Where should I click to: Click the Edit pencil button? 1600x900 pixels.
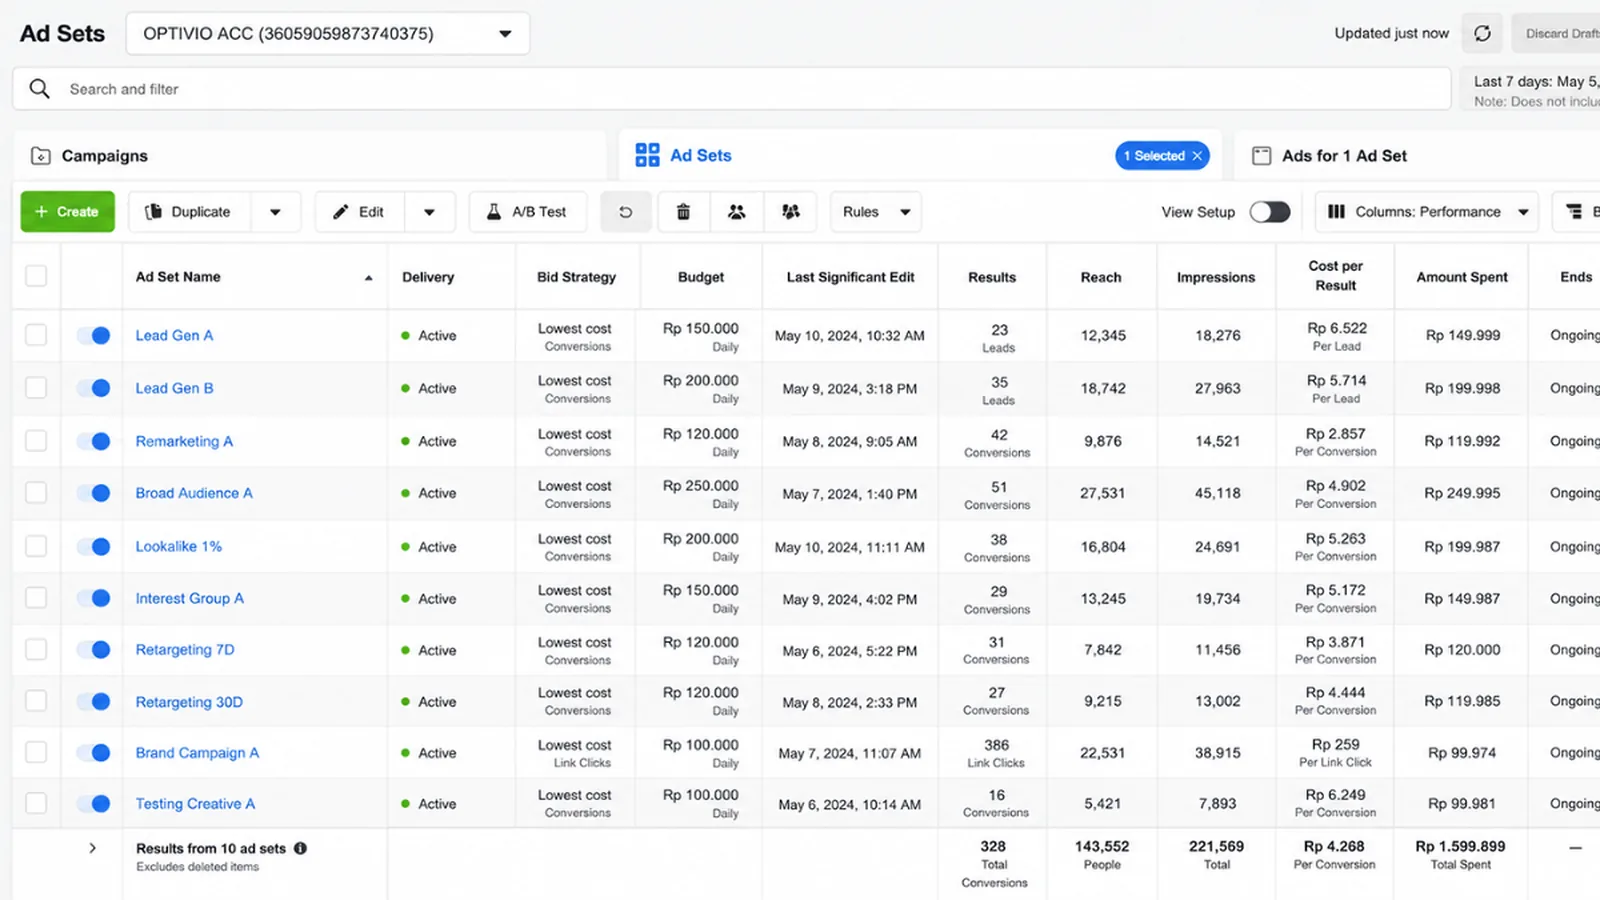coord(360,212)
